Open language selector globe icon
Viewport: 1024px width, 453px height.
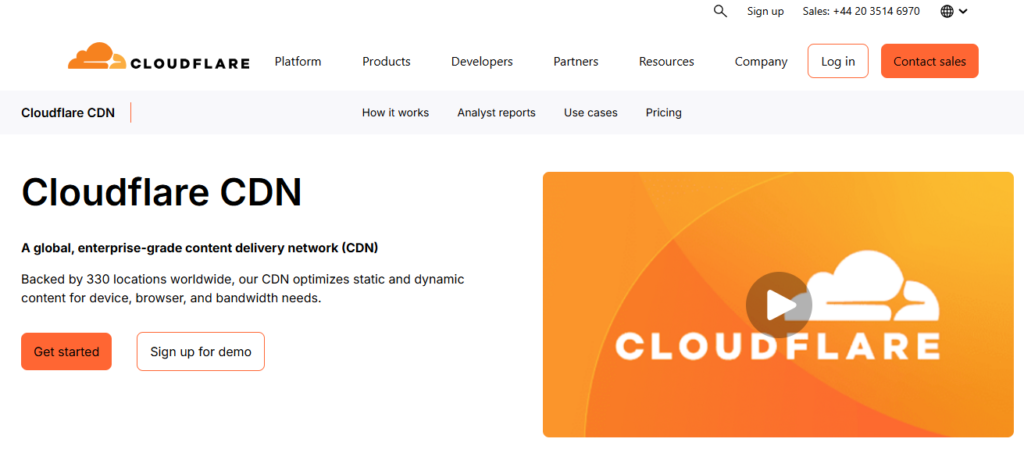coord(947,11)
